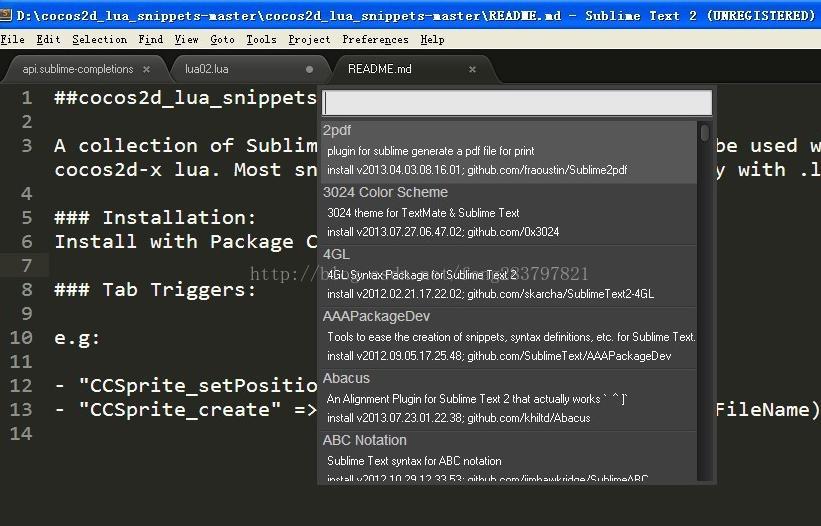
Task: Click the '### Tab Triggers:' heading text
Action: pyautogui.click(x=156, y=289)
